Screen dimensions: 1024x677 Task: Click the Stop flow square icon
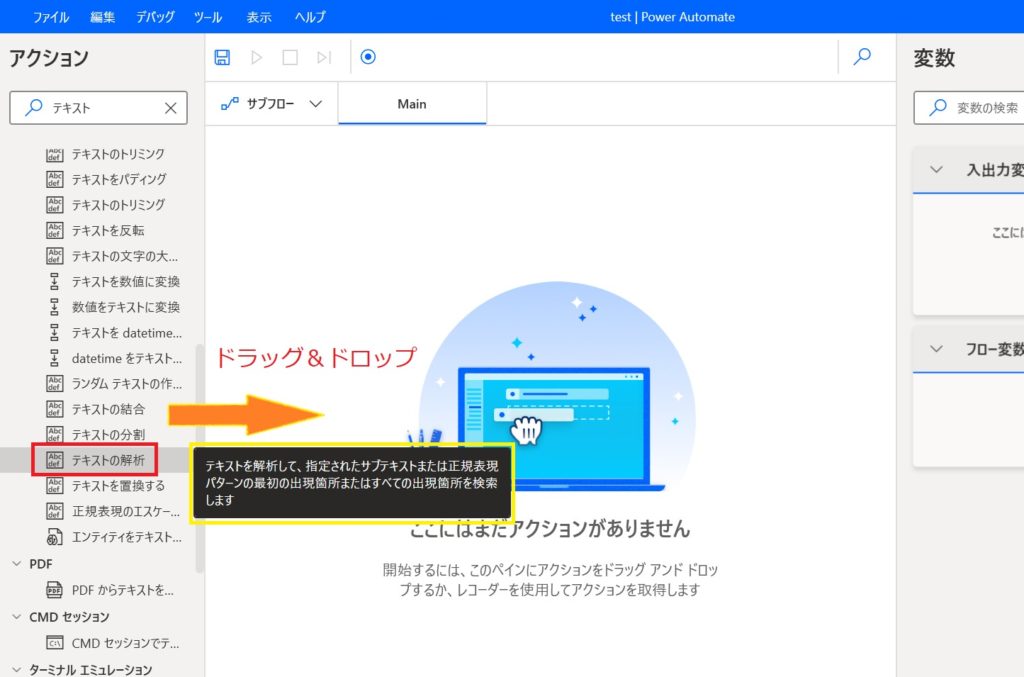pyautogui.click(x=290, y=57)
